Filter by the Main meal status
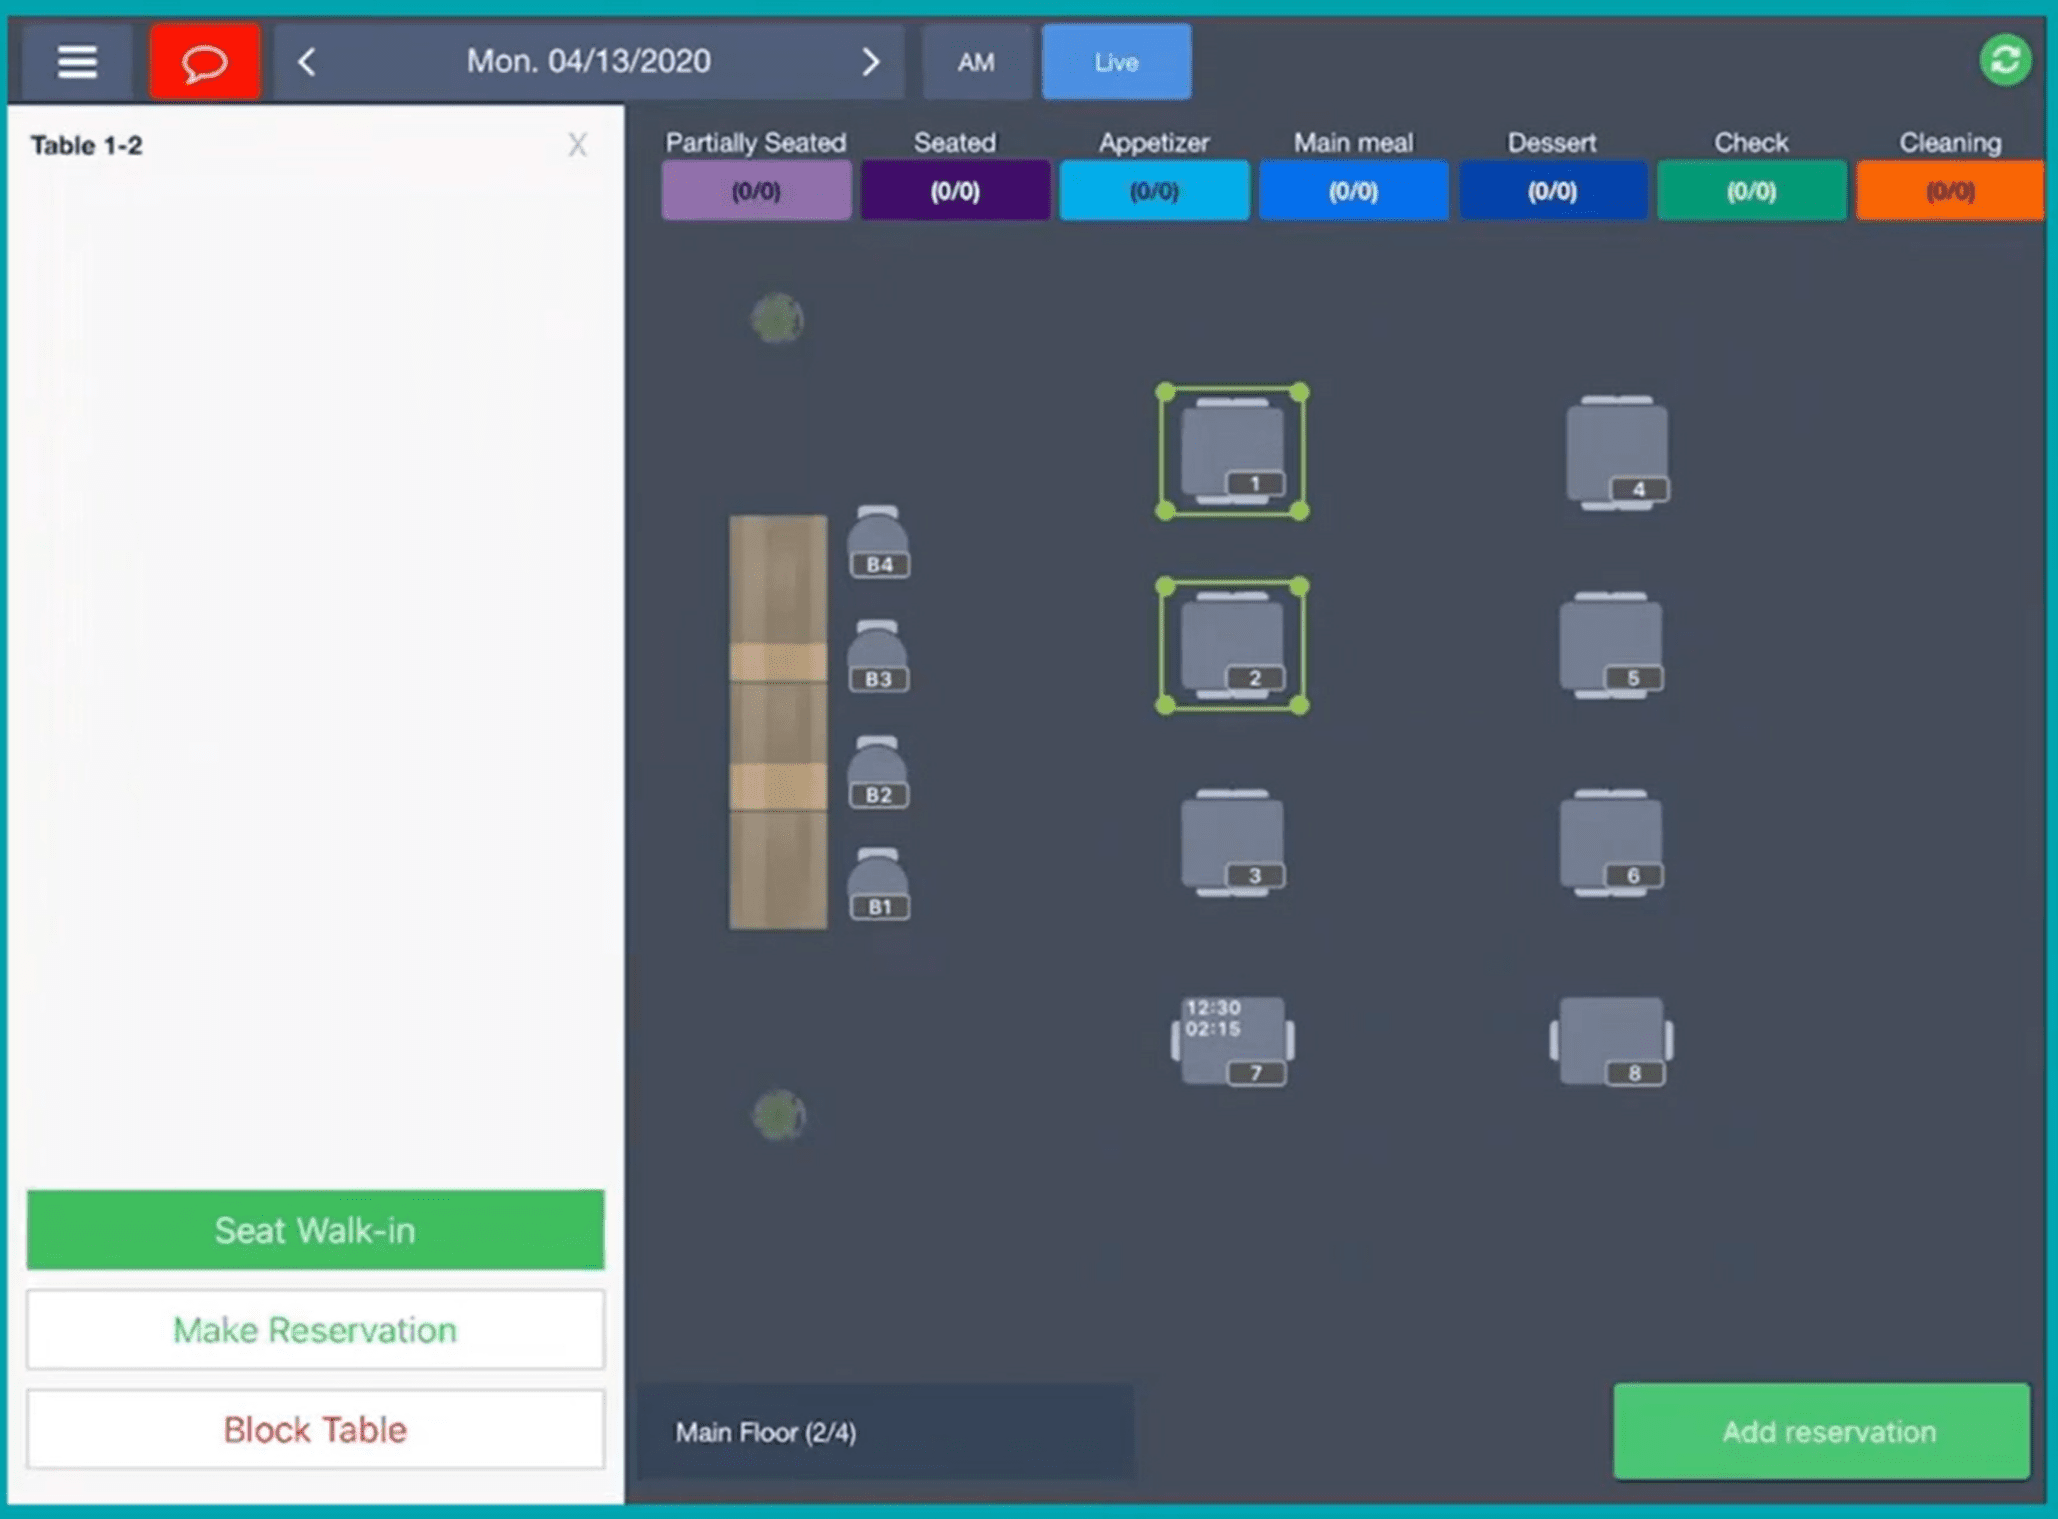Image resolution: width=2058 pixels, height=1519 pixels. point(1352,190)
